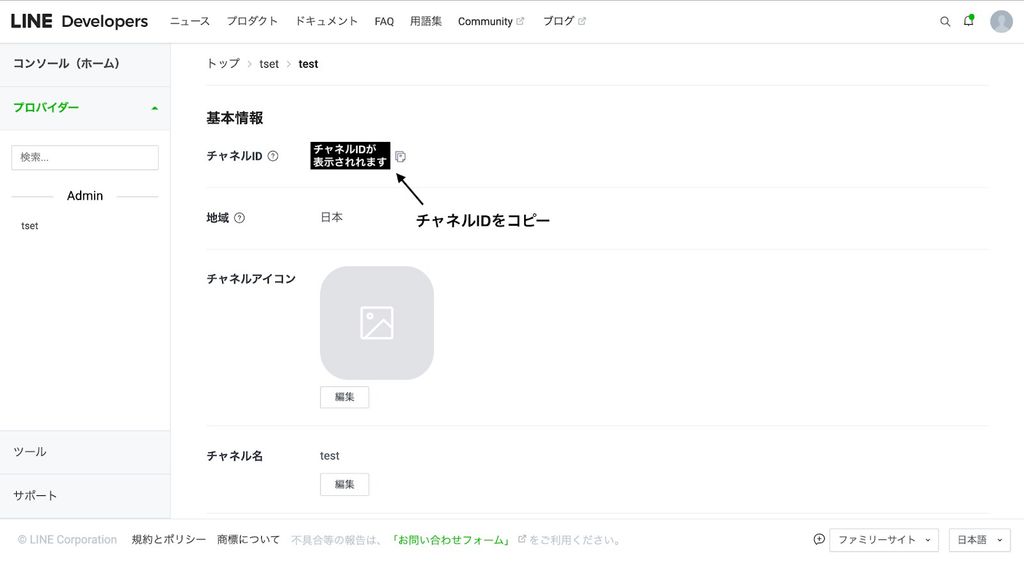1024x561 pixels.
Task: Click the © LINE Corporation text
Action: tap(67, 539)
